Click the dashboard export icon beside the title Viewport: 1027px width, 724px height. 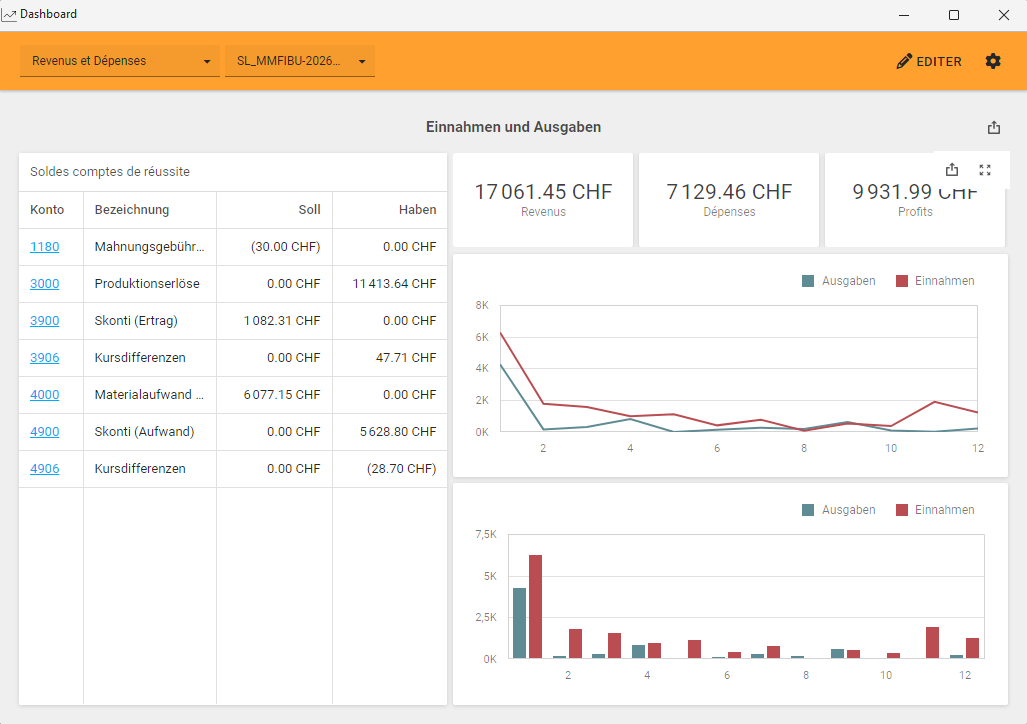point(993,128)
